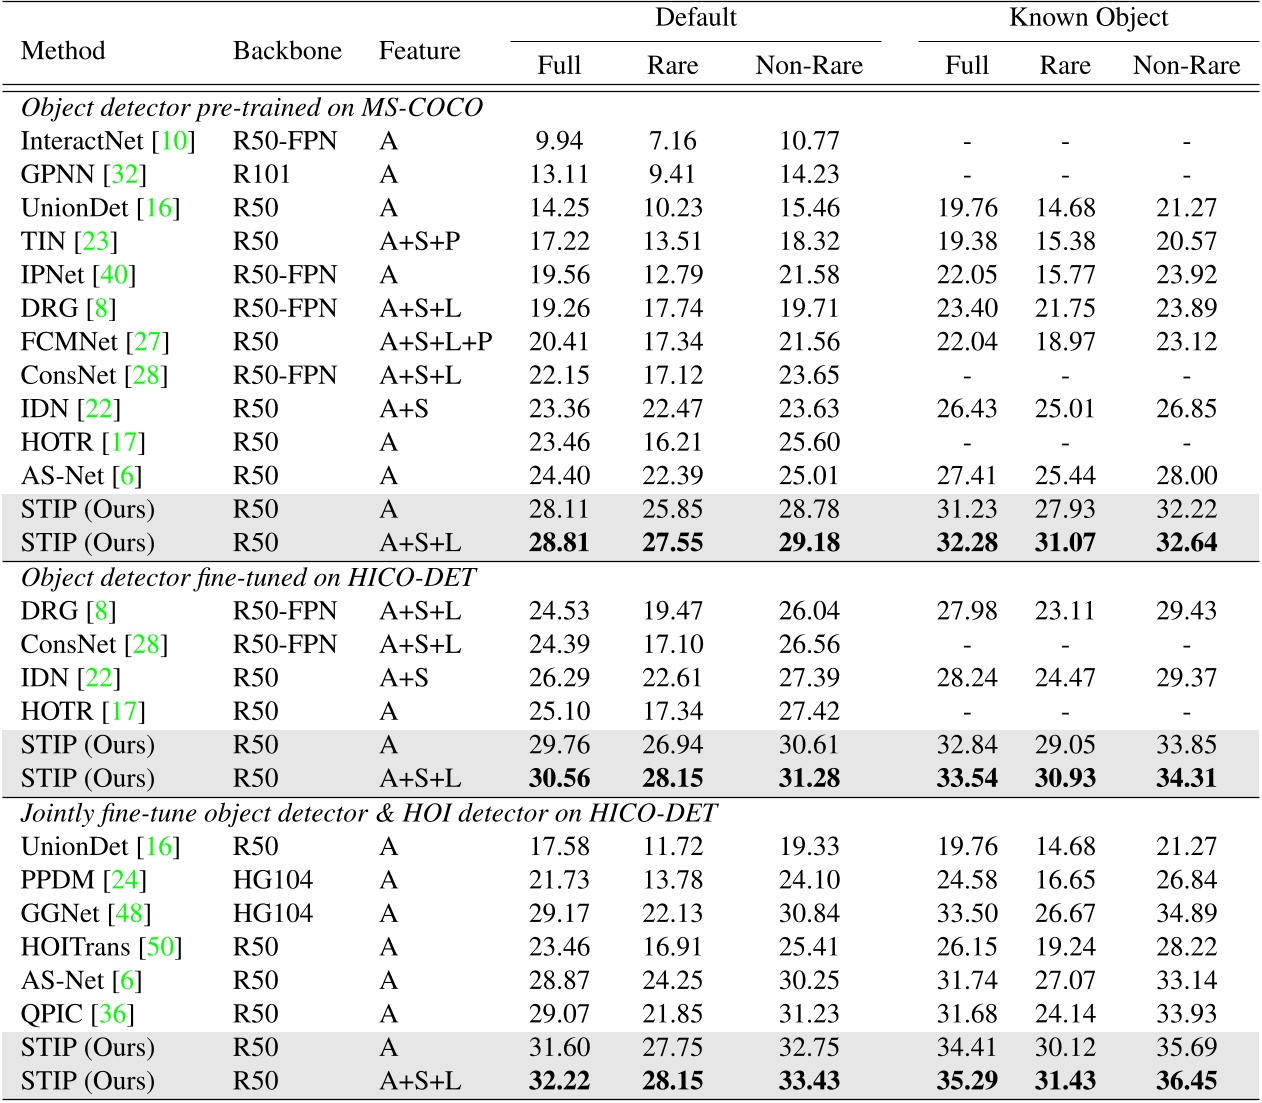Click citation 50 next to HOITrans
The image size is (1262, 1103).
pos(162,947)
